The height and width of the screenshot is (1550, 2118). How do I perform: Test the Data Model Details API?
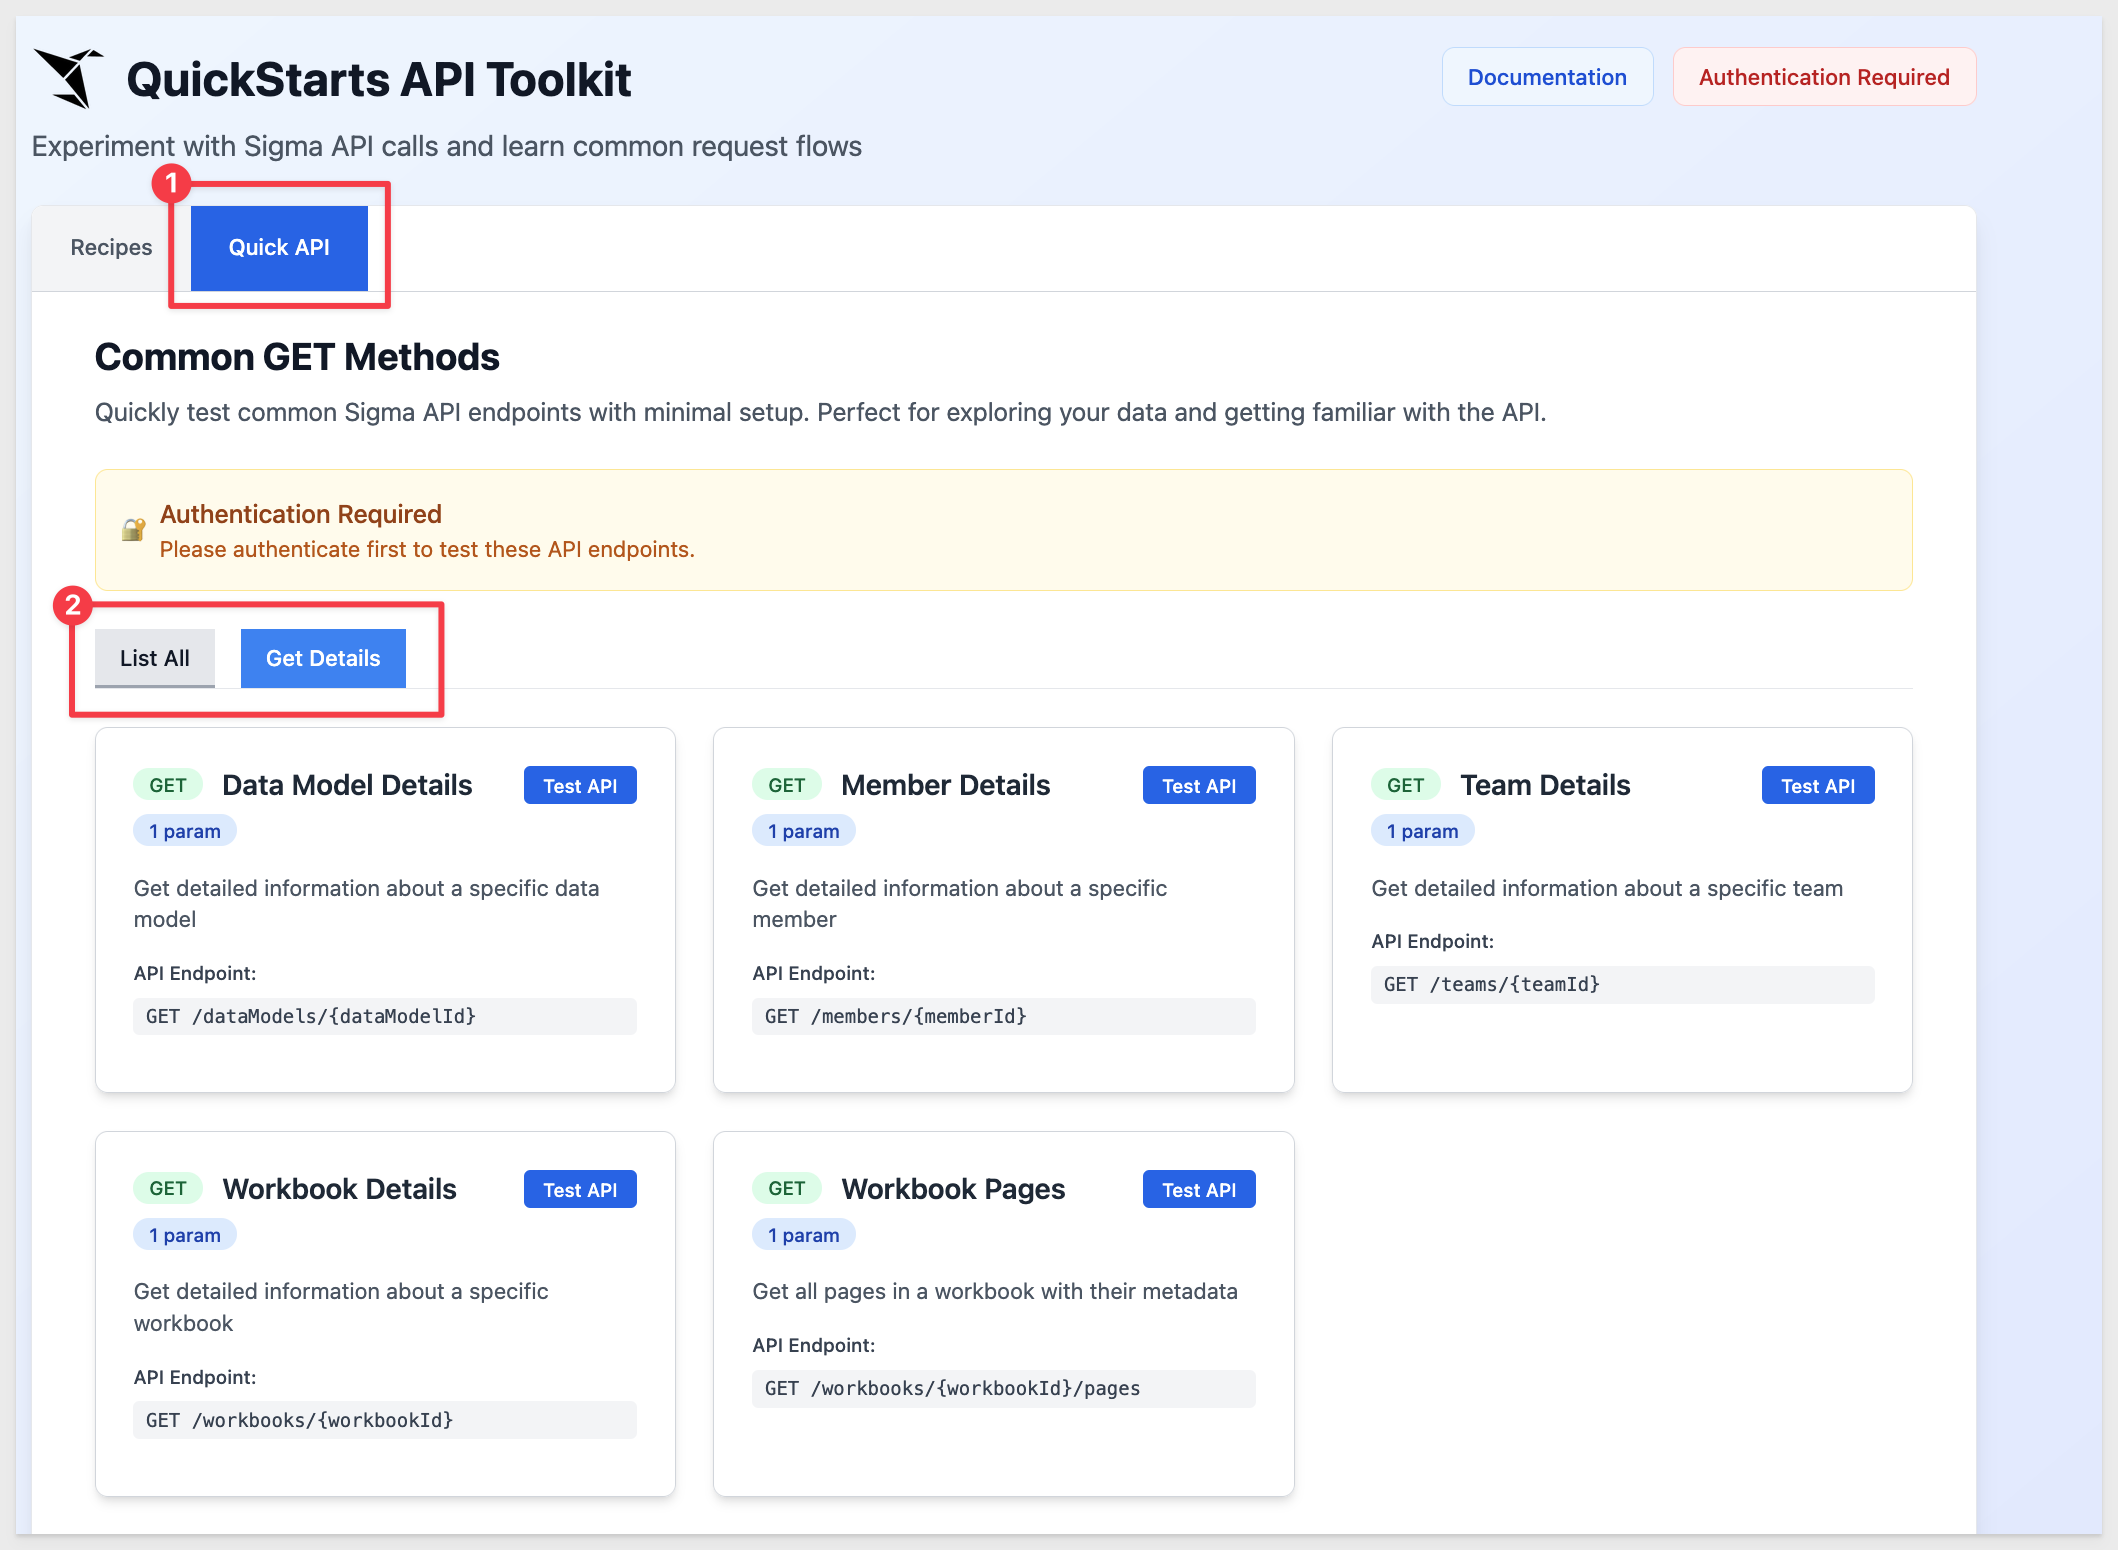pos(580,786)
